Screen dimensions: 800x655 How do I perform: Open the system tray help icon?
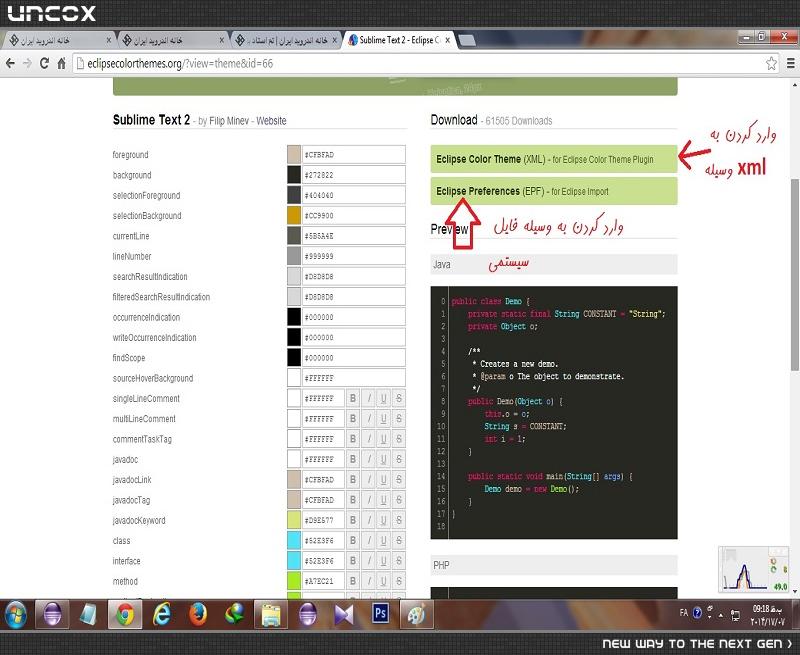point(697,613)
